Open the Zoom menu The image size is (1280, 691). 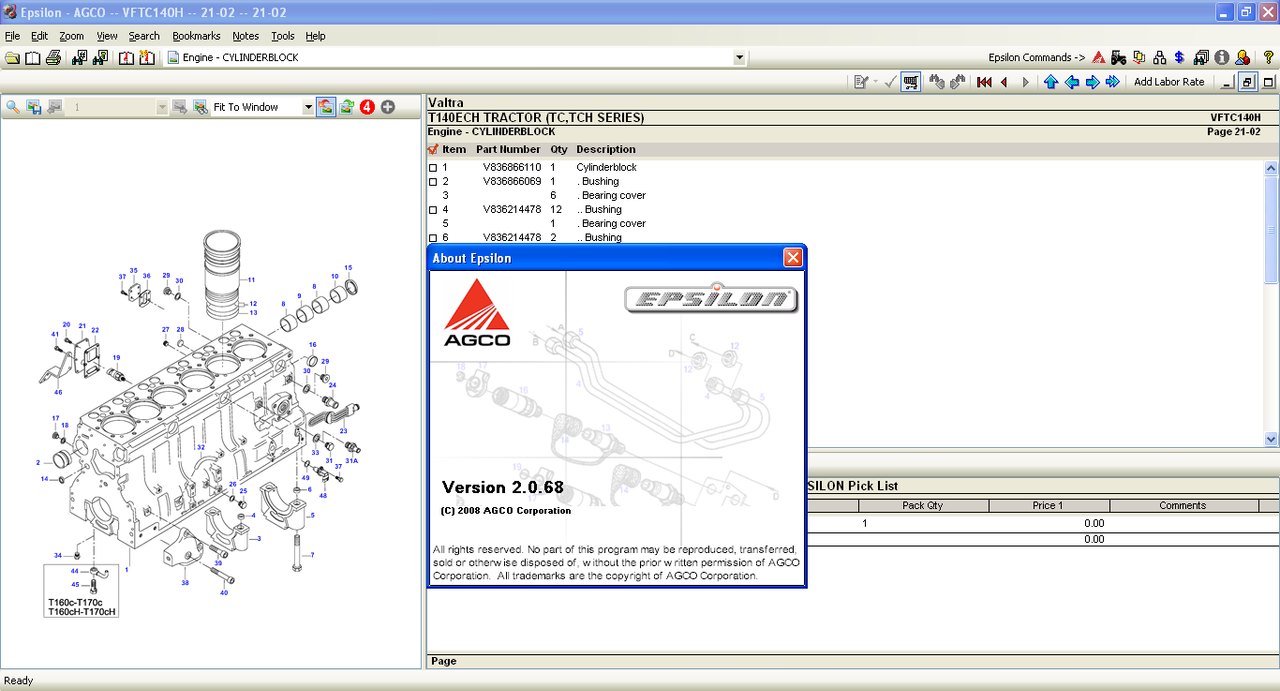(x=71, y=36)
